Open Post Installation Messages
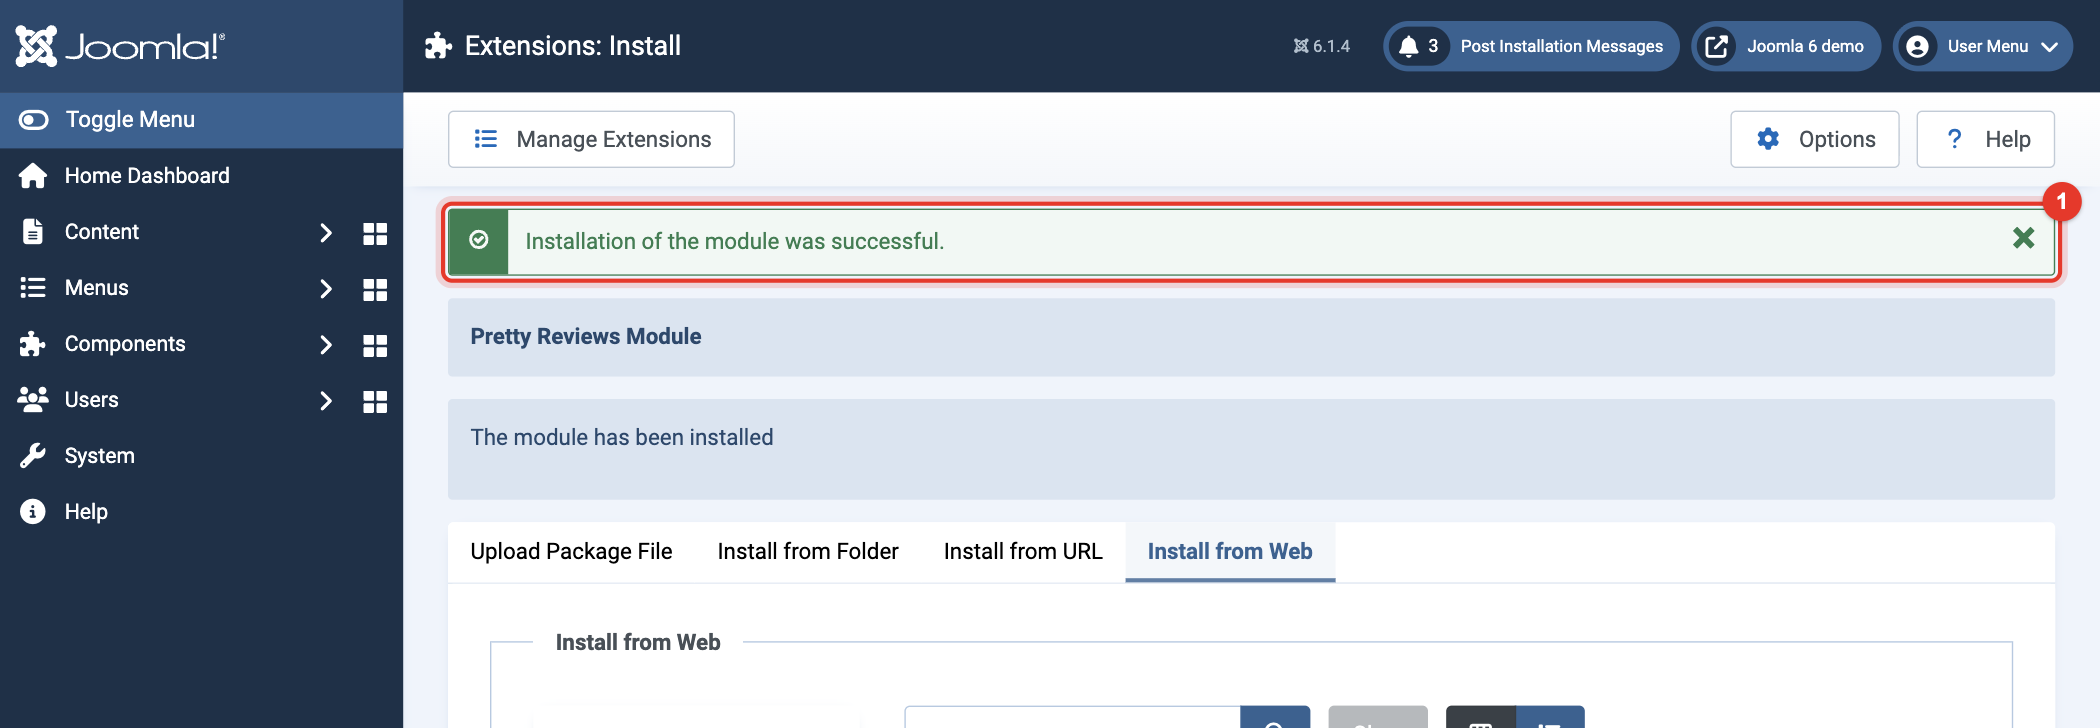Viewport: 2100px width, 728px height. coord(1531,46)
